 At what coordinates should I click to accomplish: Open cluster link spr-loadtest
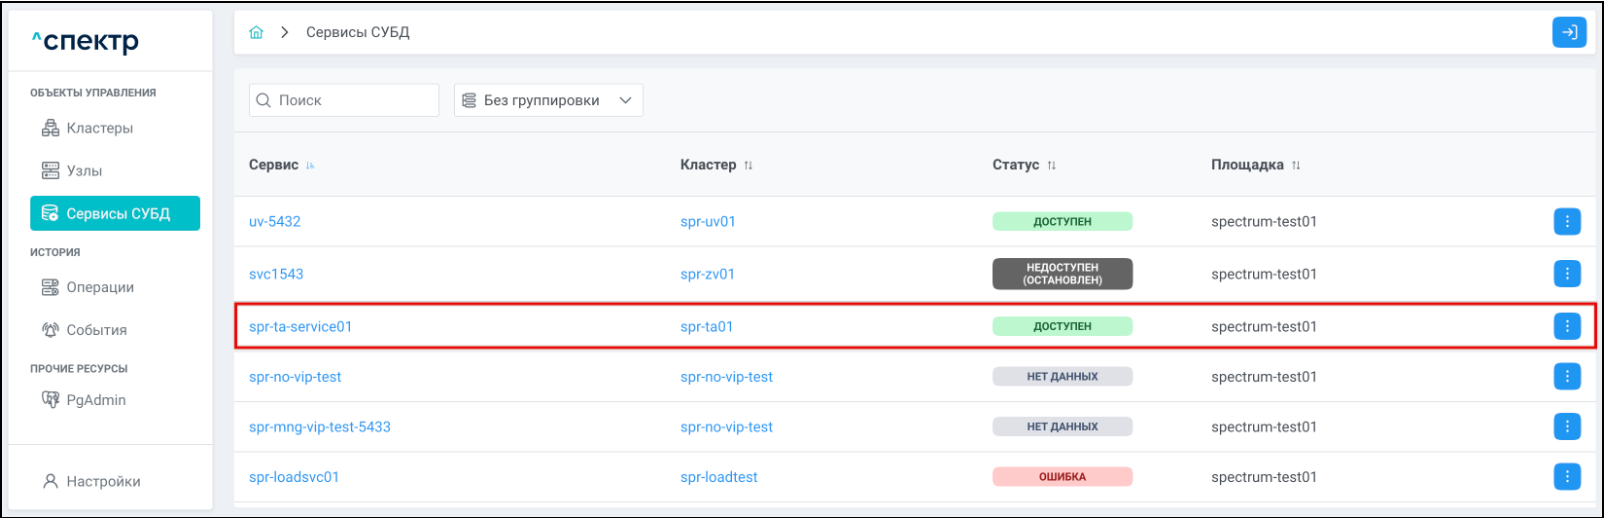click(719, 477)
